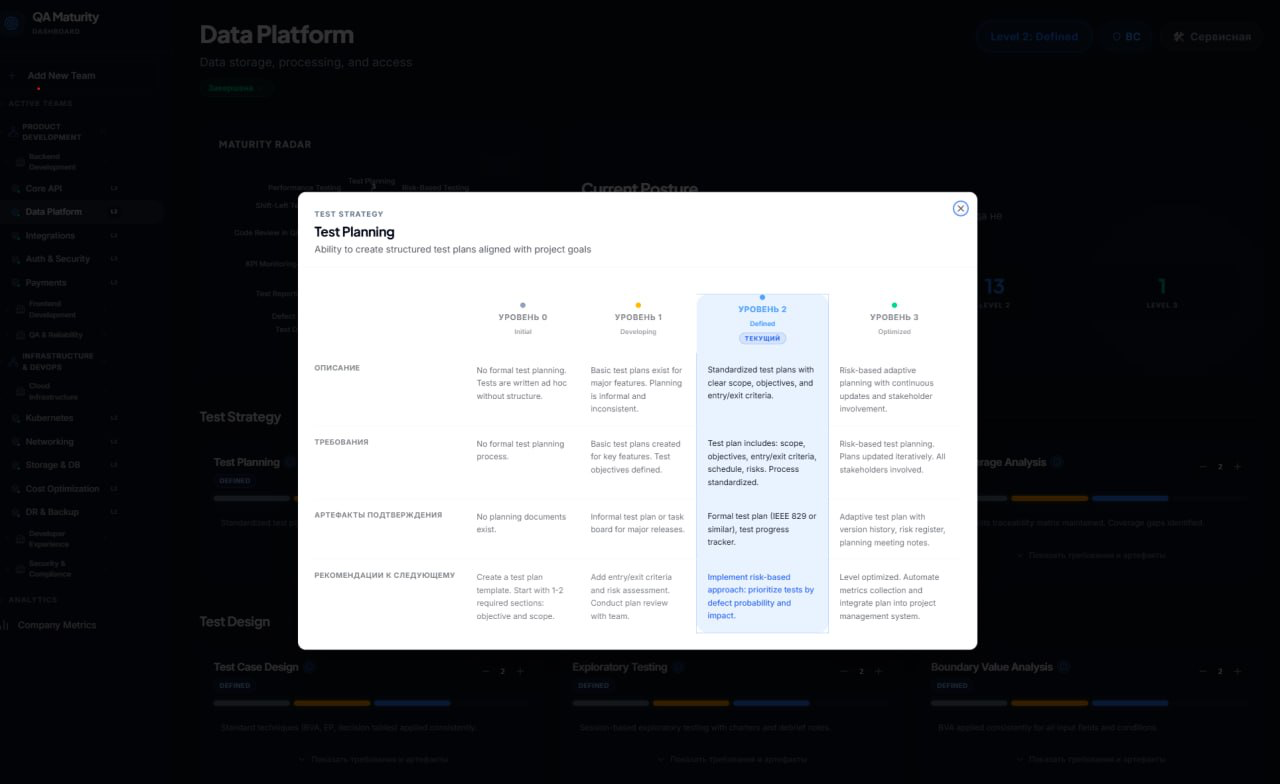
Task: Click the Formal test plan IEEE 829 cell
Action: pyautogui.click(x=762, y=529)
